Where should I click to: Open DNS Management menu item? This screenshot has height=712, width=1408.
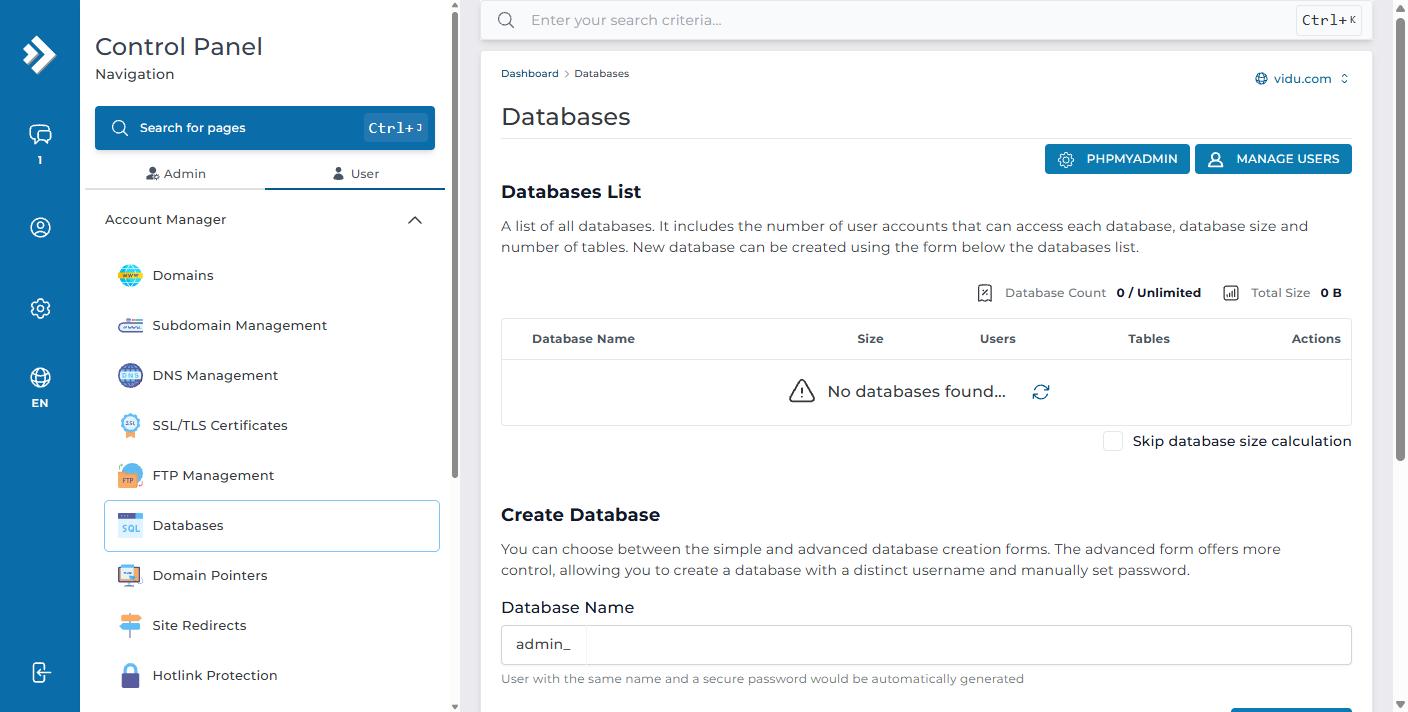point(272,375)
